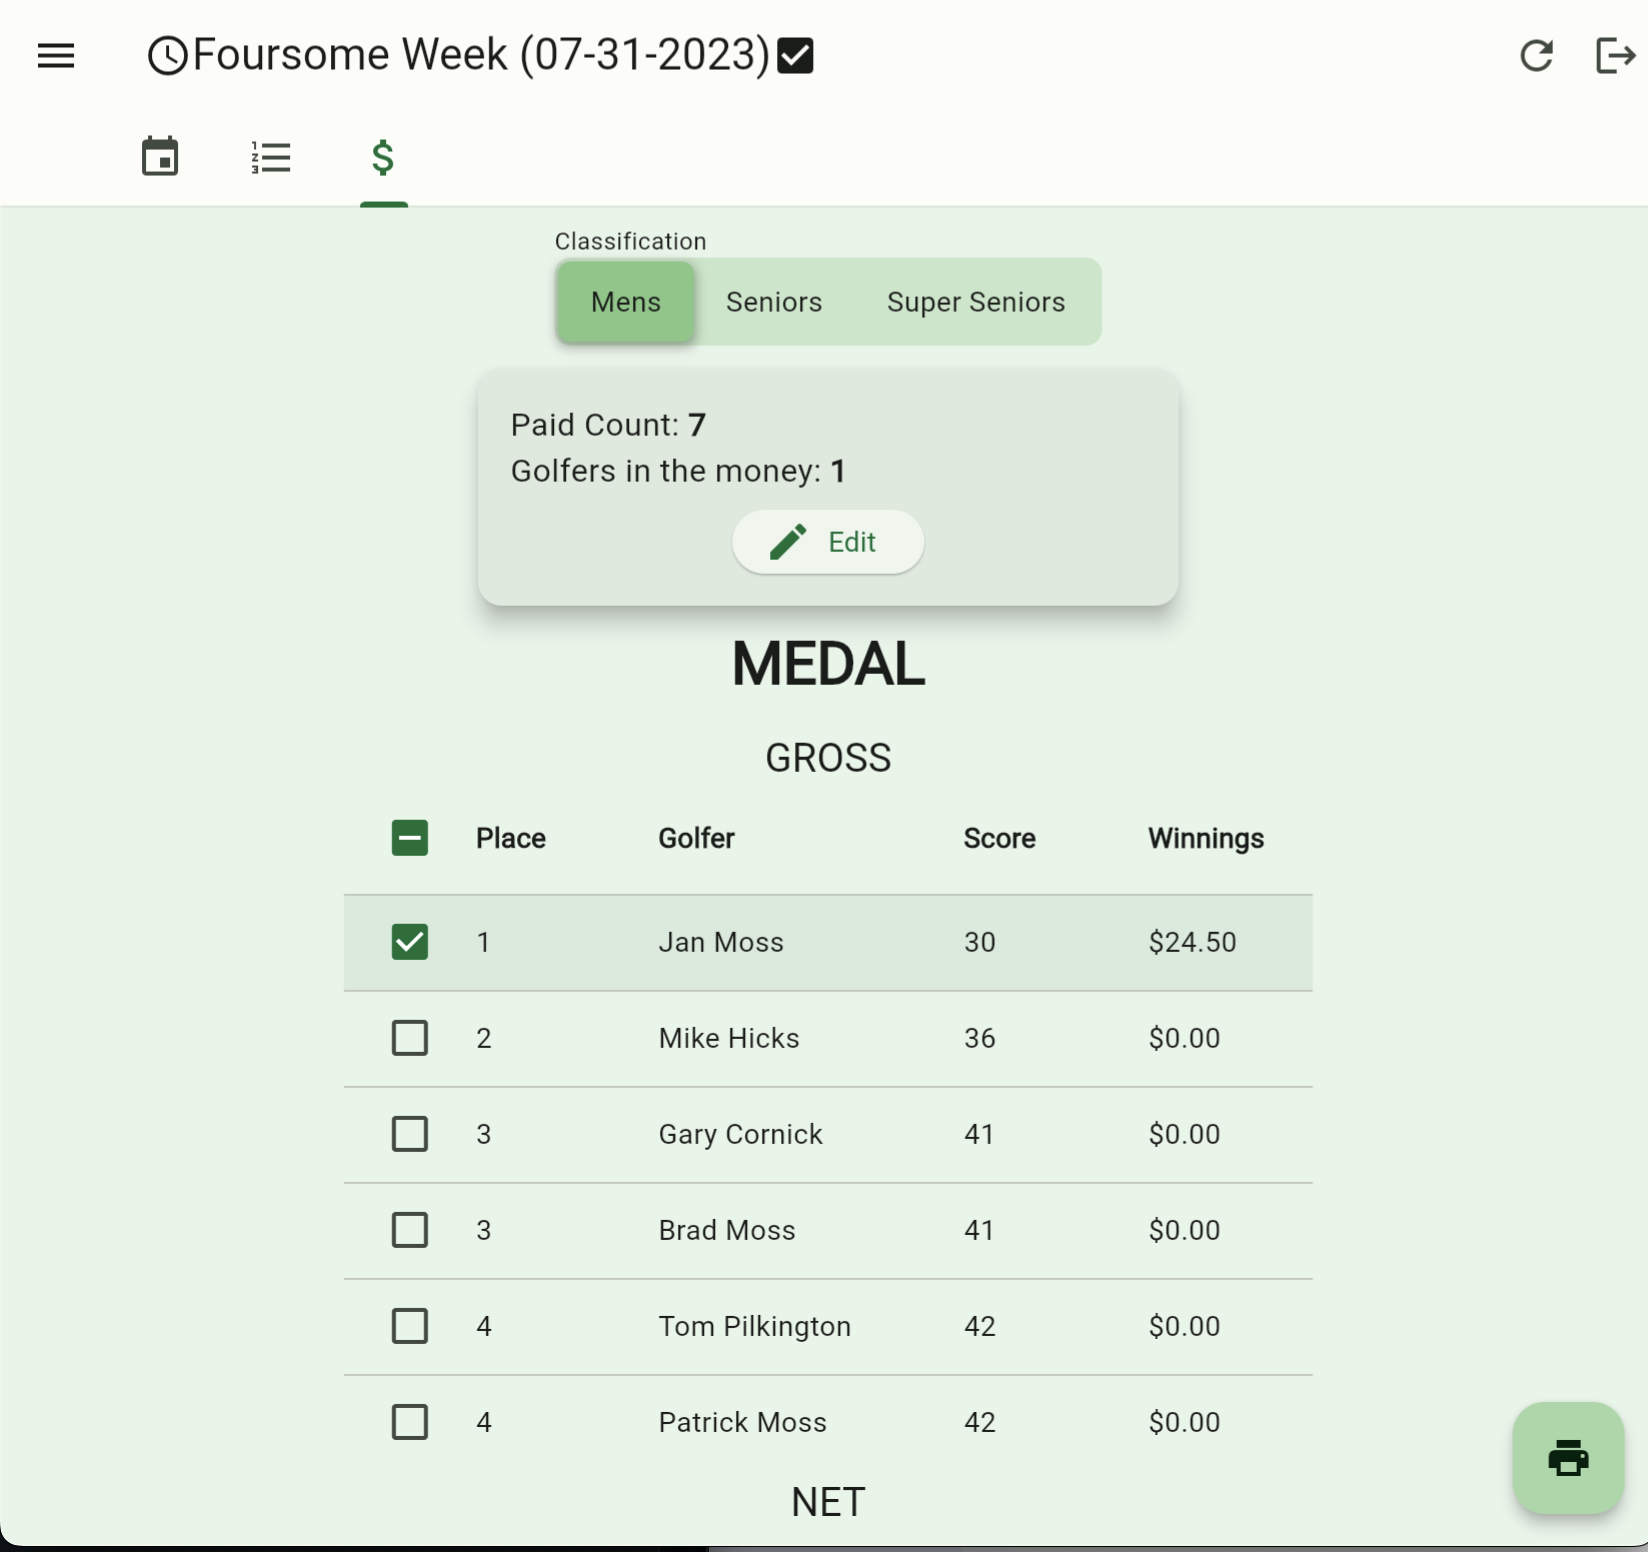The image size is (1648, 1552).
Task: Tick the Tom Pilkington checkbox
Action: (x=410, y=1326)
